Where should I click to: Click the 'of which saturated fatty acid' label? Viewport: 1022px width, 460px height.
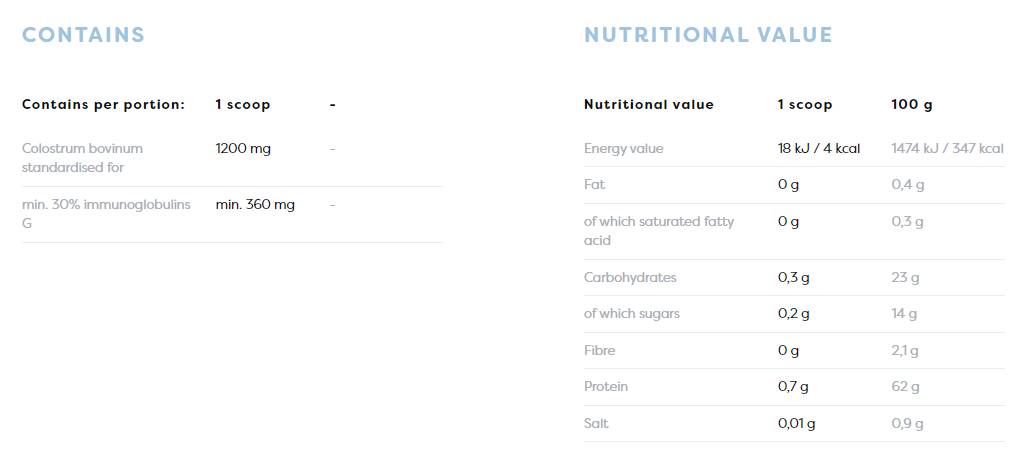coord(658,230)
